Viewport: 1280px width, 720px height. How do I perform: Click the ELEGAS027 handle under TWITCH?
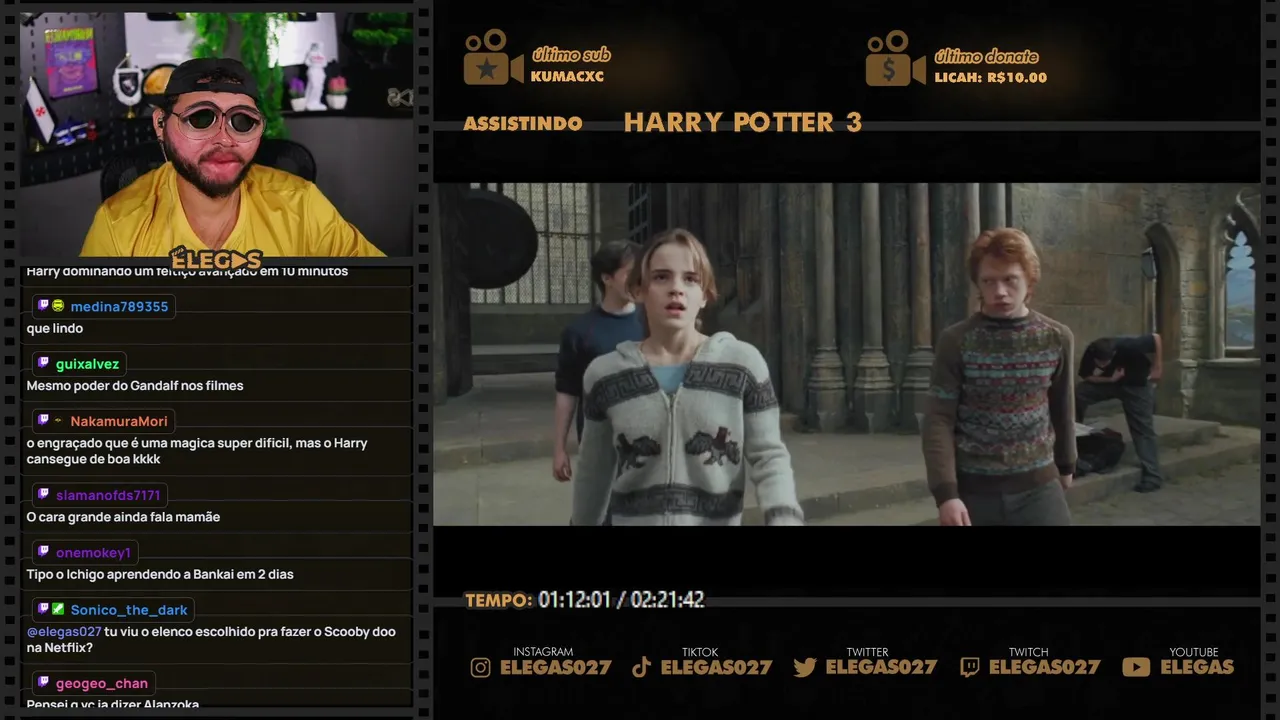coord(1044,668)
